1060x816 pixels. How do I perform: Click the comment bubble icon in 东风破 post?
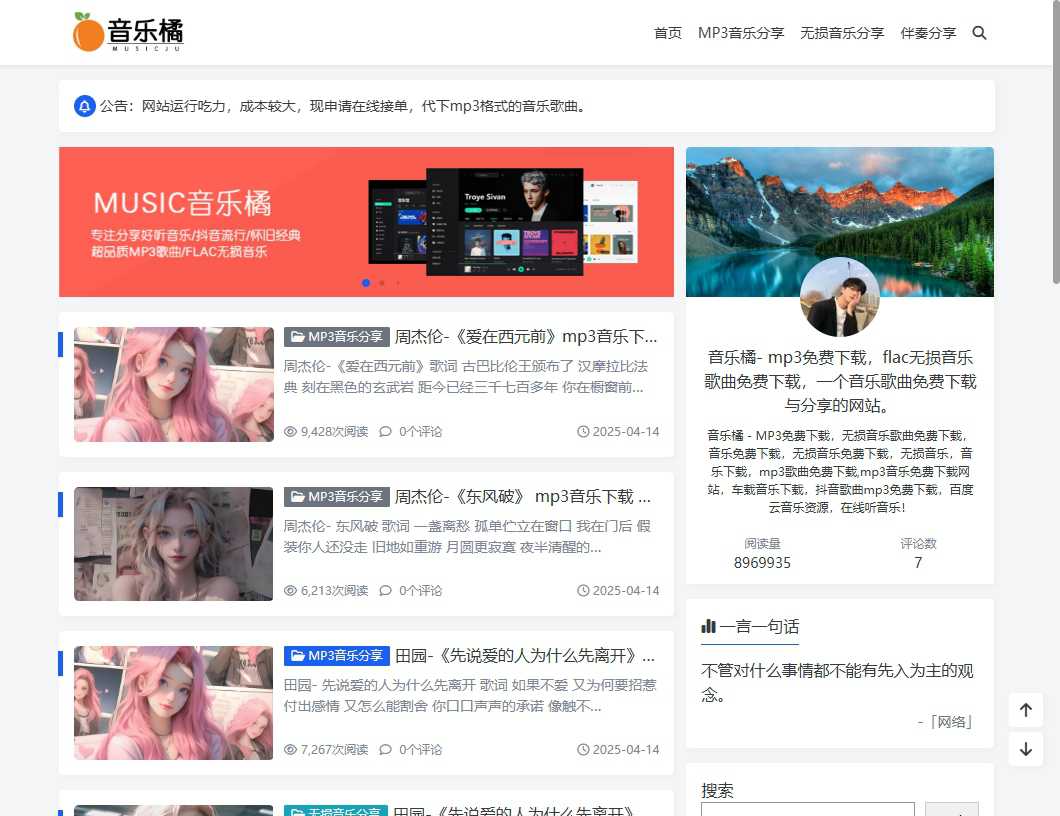pyautogui.click(x=385, y=590)
